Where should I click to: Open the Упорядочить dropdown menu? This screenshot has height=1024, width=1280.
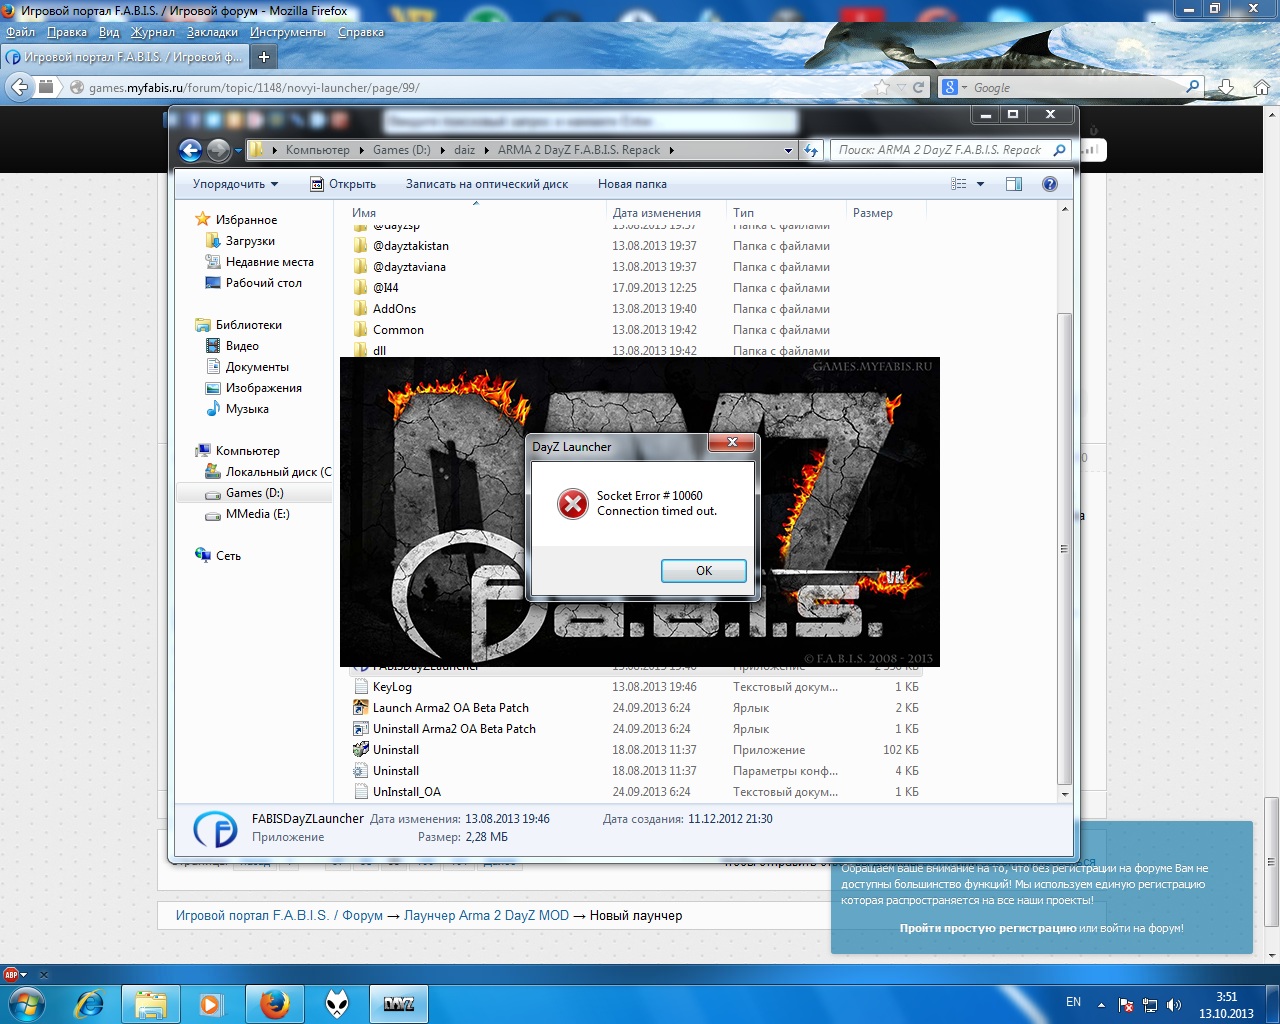pyautogui.click(x=235, y=184)
